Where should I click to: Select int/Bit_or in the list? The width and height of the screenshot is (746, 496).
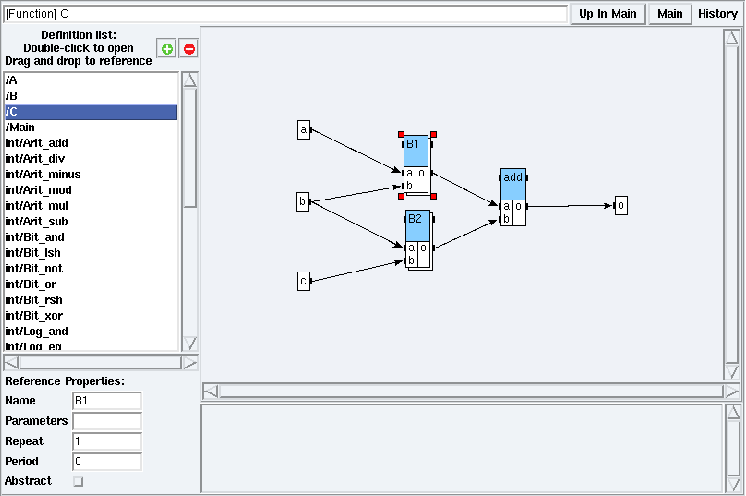tap(91, 284)
